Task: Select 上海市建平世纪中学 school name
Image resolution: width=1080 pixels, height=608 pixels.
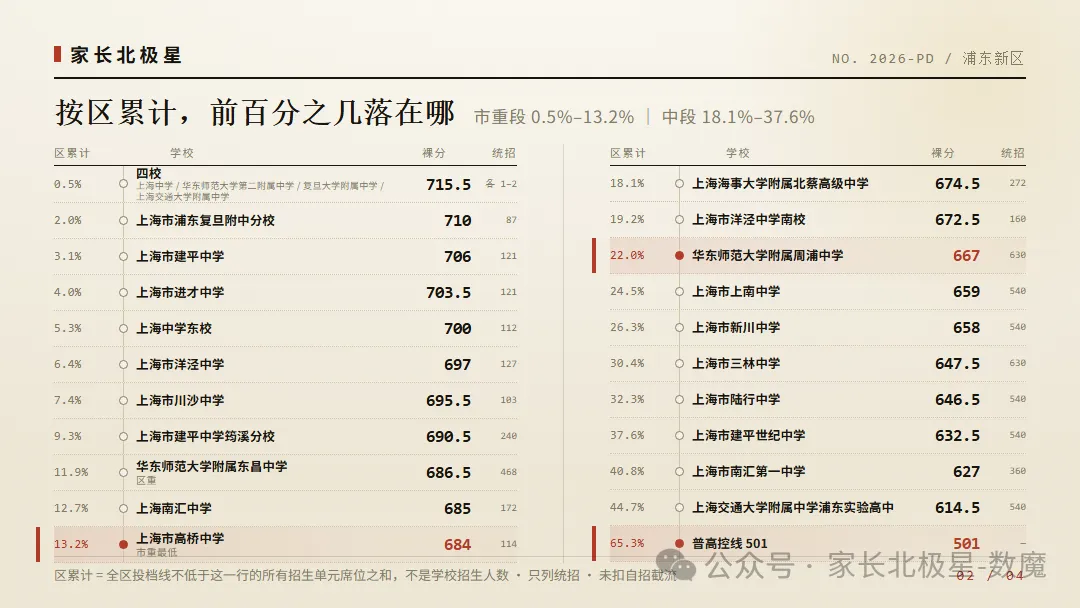Action: 749,435
